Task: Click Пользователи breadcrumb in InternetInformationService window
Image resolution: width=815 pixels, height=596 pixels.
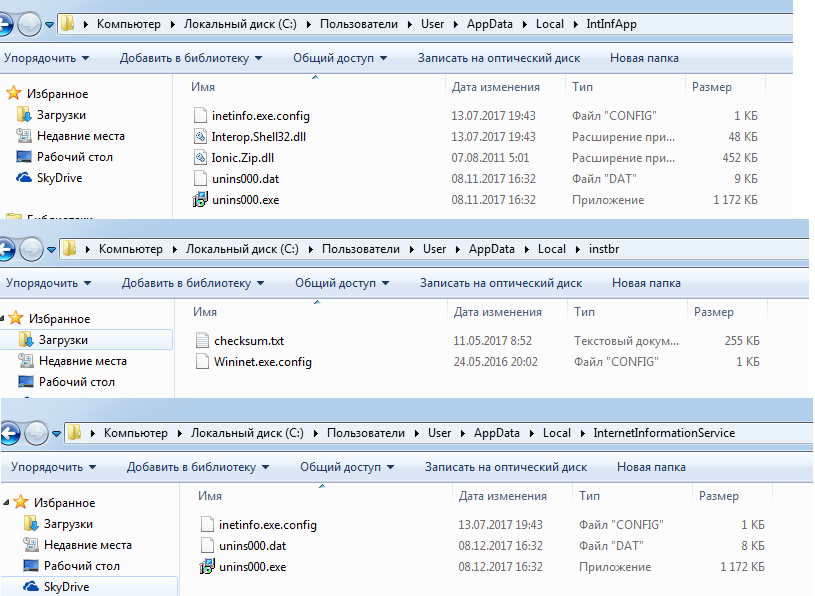Action: click(365, 433)
